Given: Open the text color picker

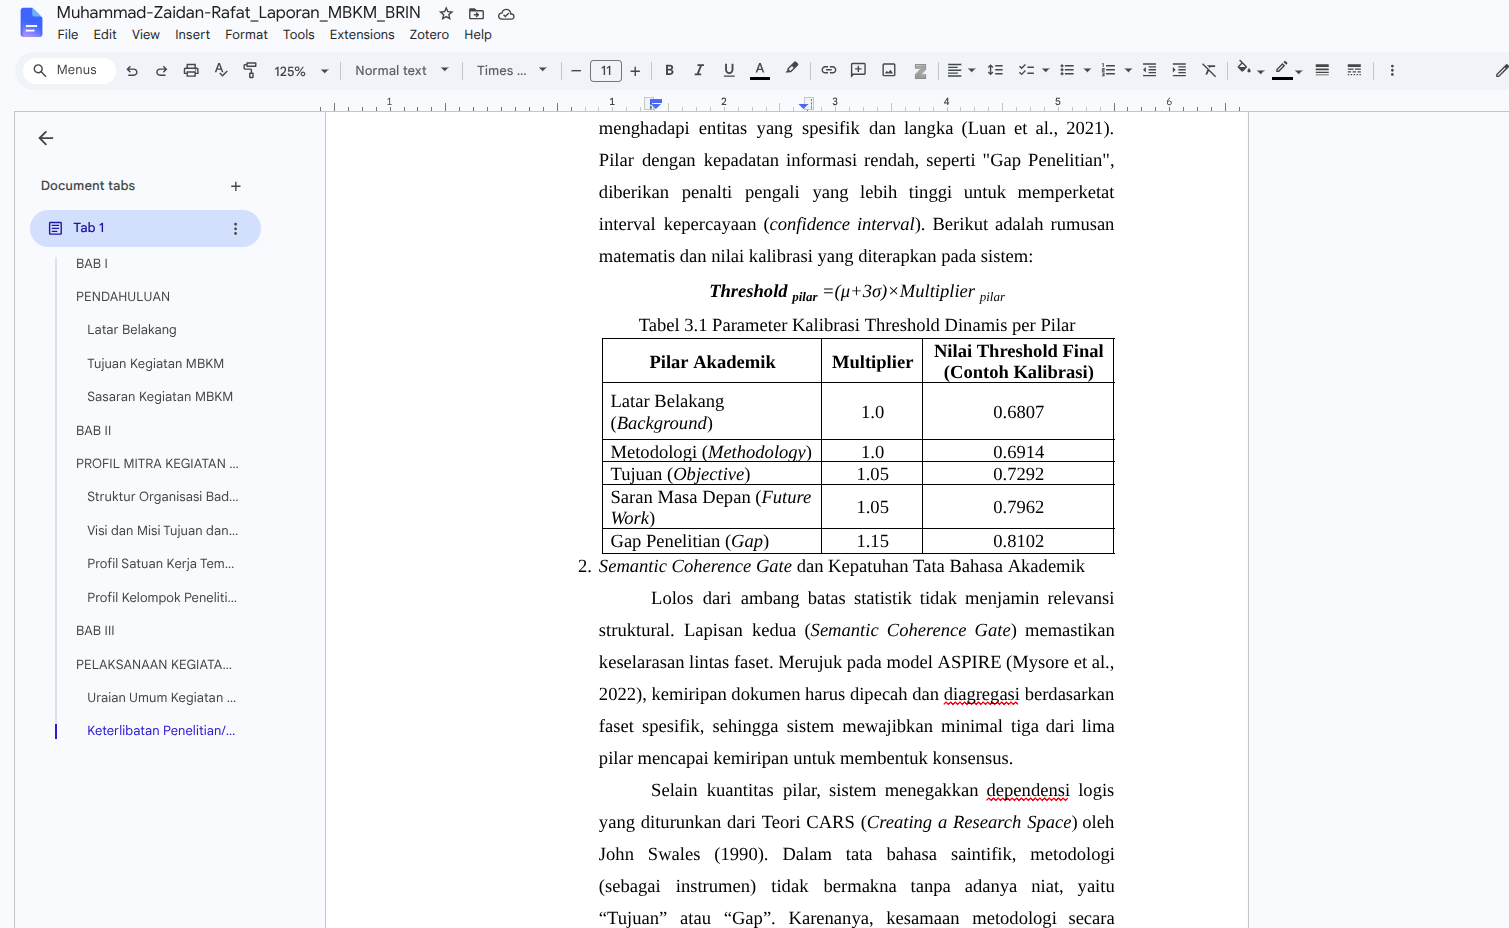Looking at the screenshot, I should coord(760,70).
